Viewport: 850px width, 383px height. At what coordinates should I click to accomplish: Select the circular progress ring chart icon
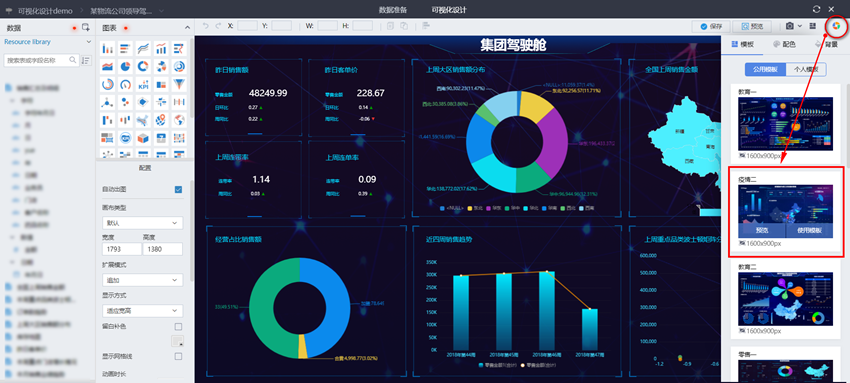coord(108,85)
